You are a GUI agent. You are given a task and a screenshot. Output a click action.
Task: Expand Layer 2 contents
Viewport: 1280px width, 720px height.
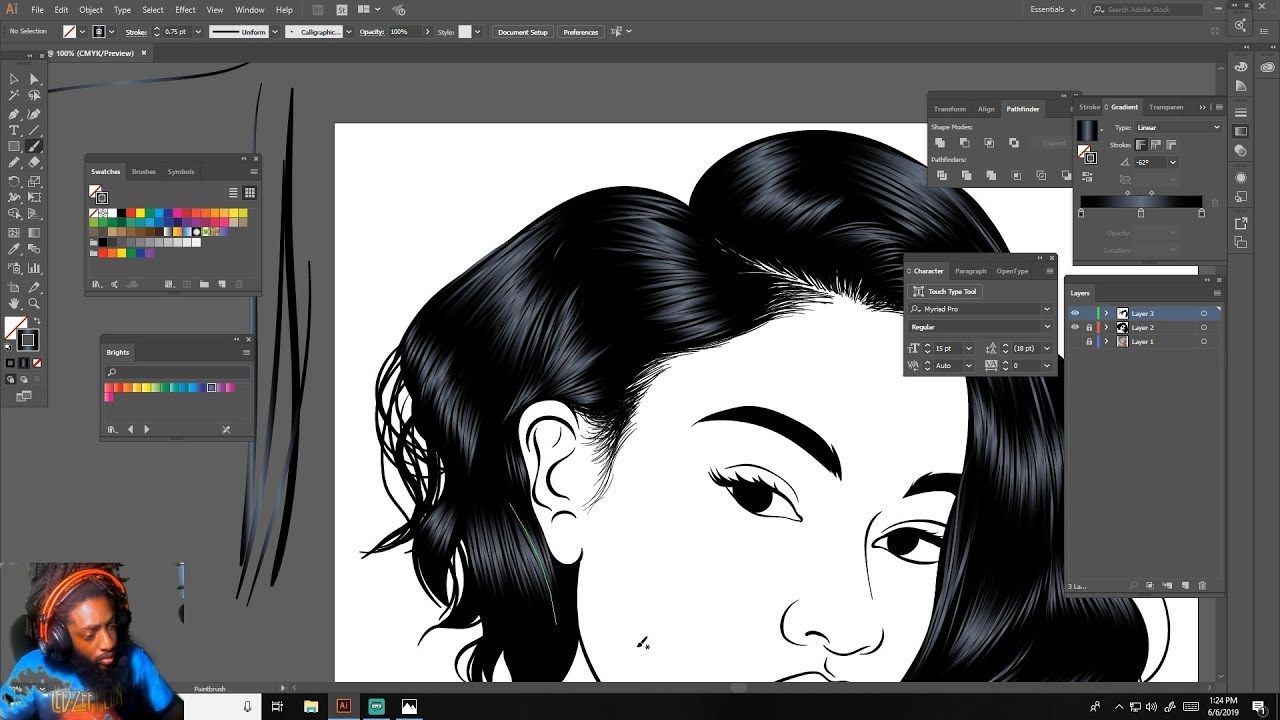[x=1106, y=327]
